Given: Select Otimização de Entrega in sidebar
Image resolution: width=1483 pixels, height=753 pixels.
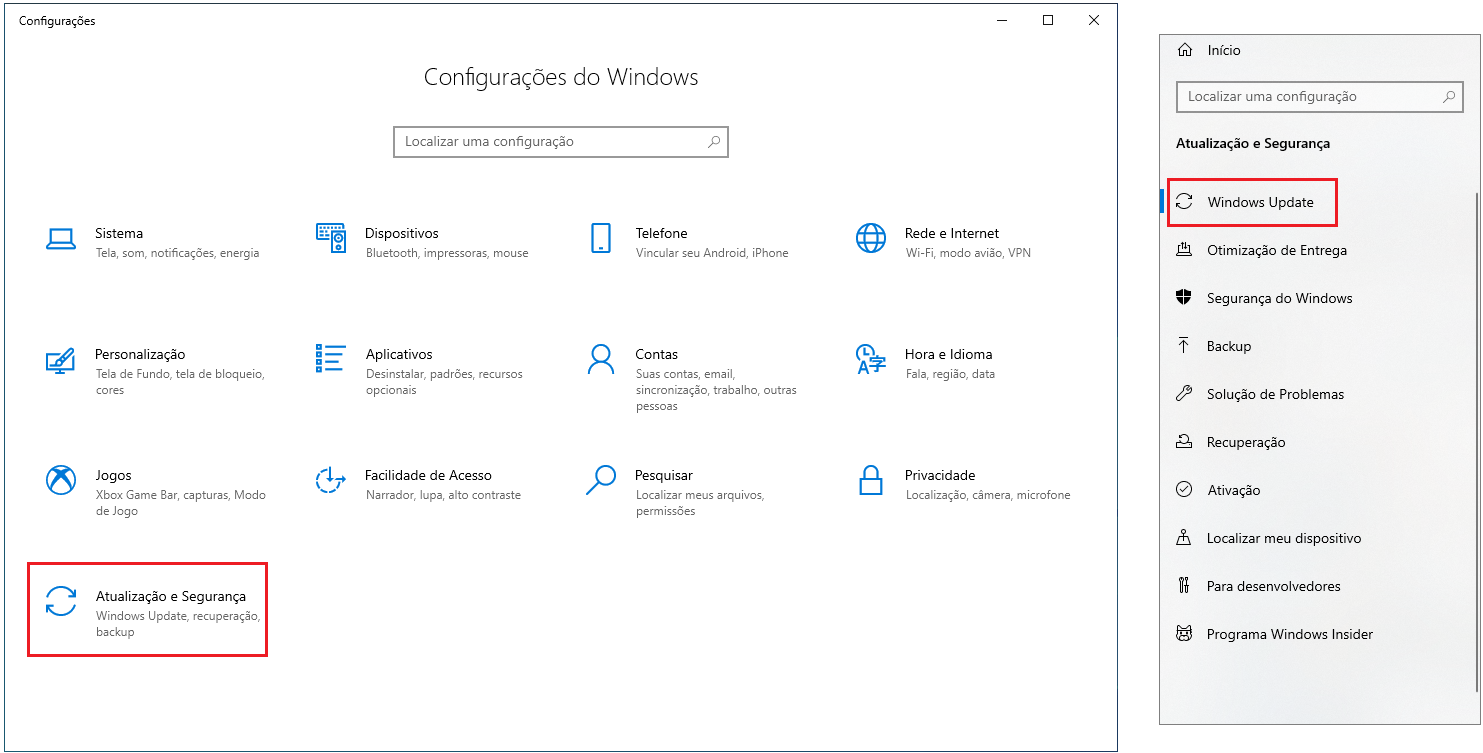Looking at the screenshot, I should 1277,250.
